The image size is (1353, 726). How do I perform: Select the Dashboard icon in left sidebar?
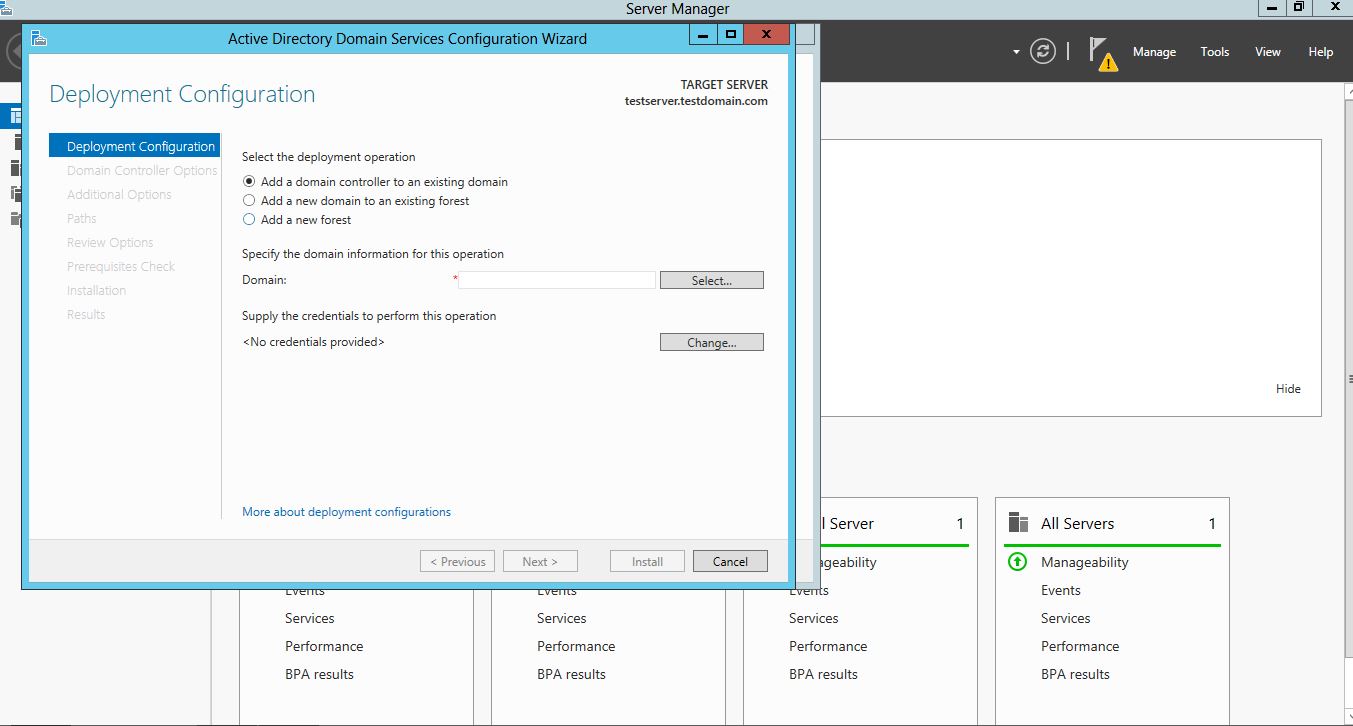(16, 116)
